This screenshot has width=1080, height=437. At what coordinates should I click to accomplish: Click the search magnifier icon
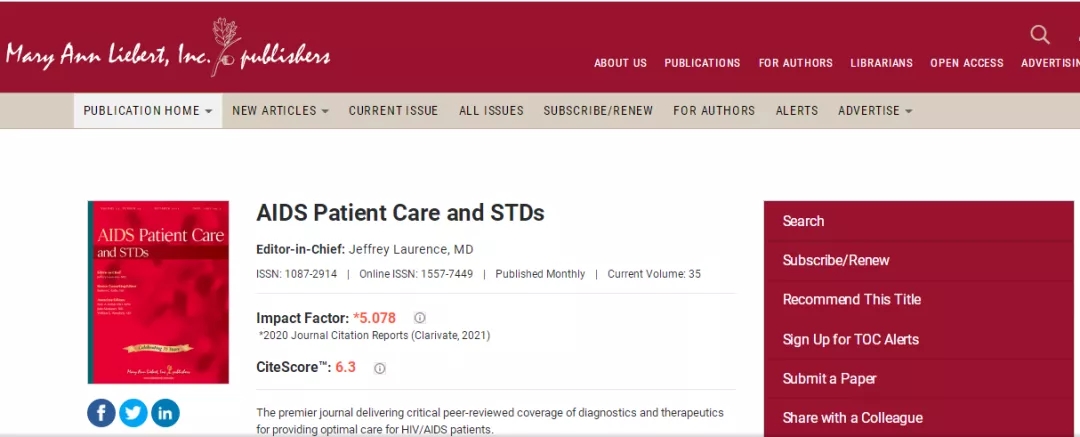[x=1040, y=35]
